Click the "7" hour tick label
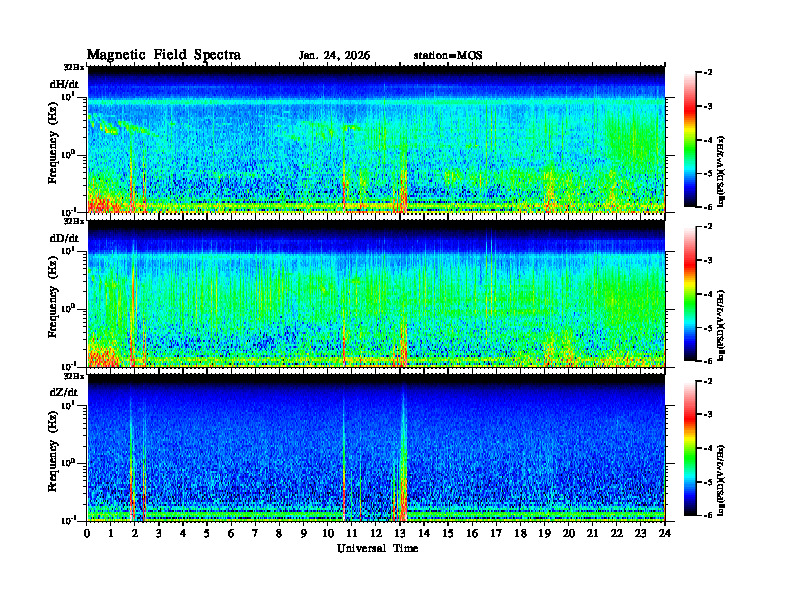Image resolution: width=792 pixels, height=612 pixels. tap(255, 533)
